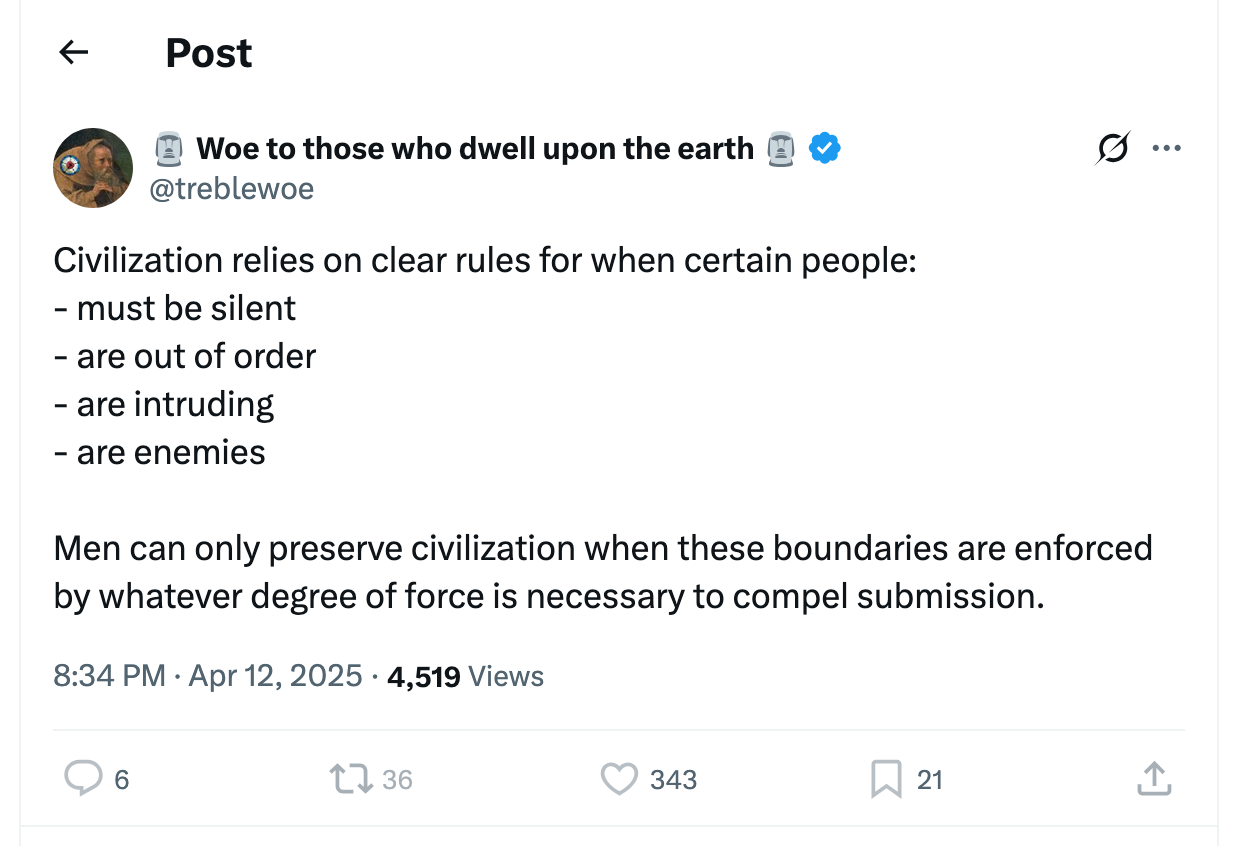Click the Post page title
This screenshot has height=846, width=1242.
[209, 52]
